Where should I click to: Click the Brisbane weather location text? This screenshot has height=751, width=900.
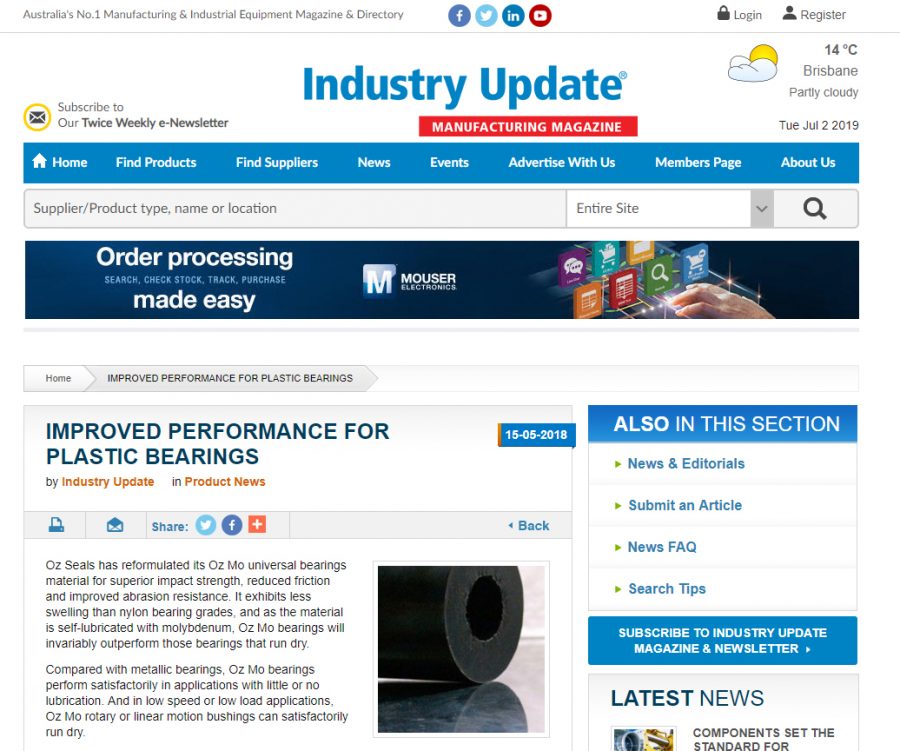click(830, 71)
